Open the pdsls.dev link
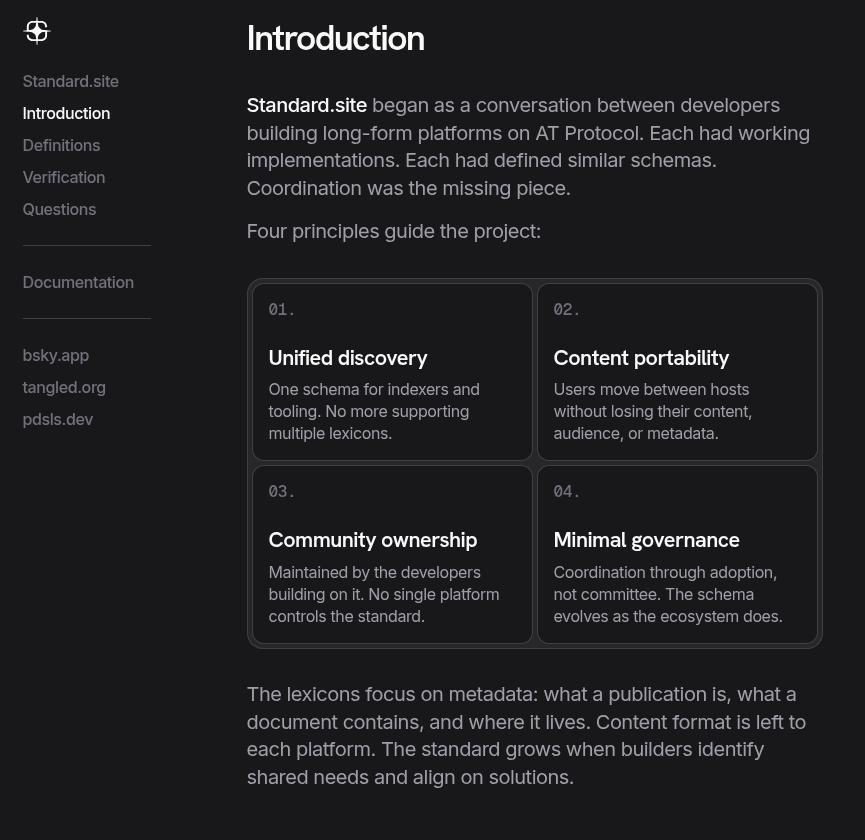865x840 pixels. [x=57, y=419]
